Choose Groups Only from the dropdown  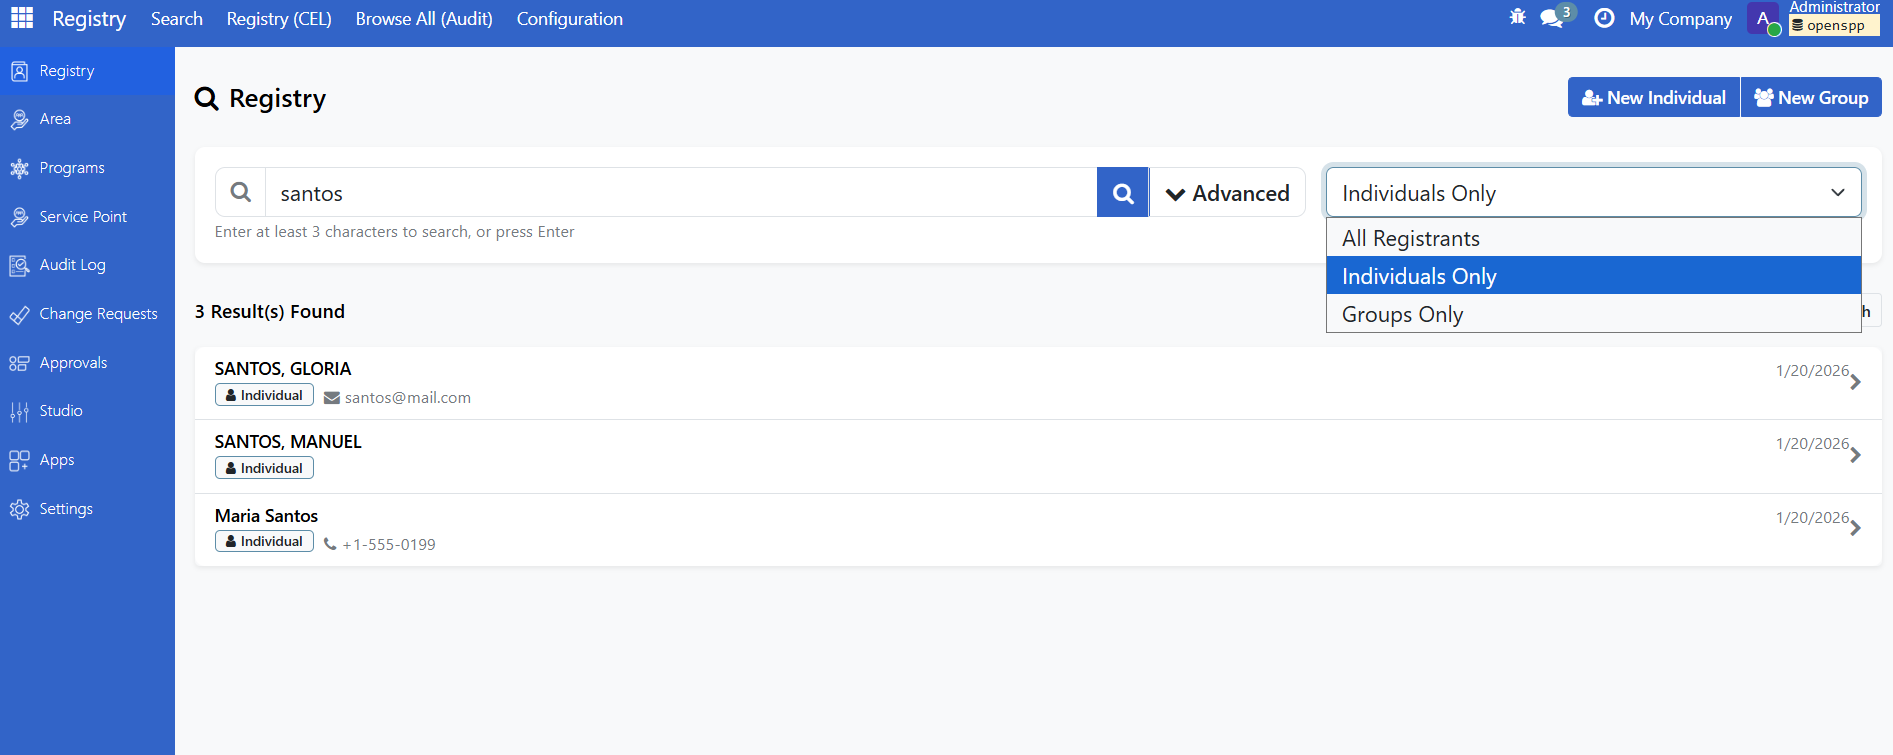click(x=1594, y=314)
